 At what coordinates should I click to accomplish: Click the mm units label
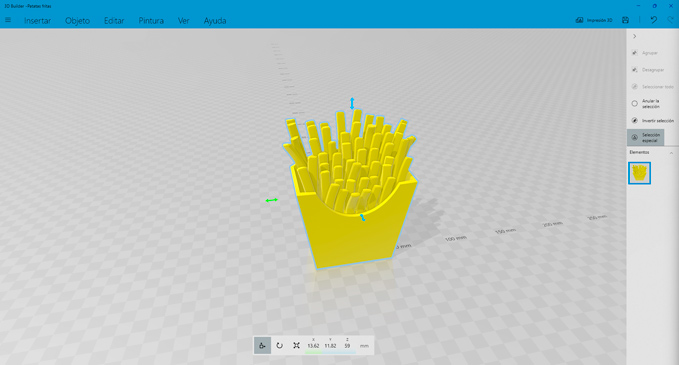[x=364, y=346]
